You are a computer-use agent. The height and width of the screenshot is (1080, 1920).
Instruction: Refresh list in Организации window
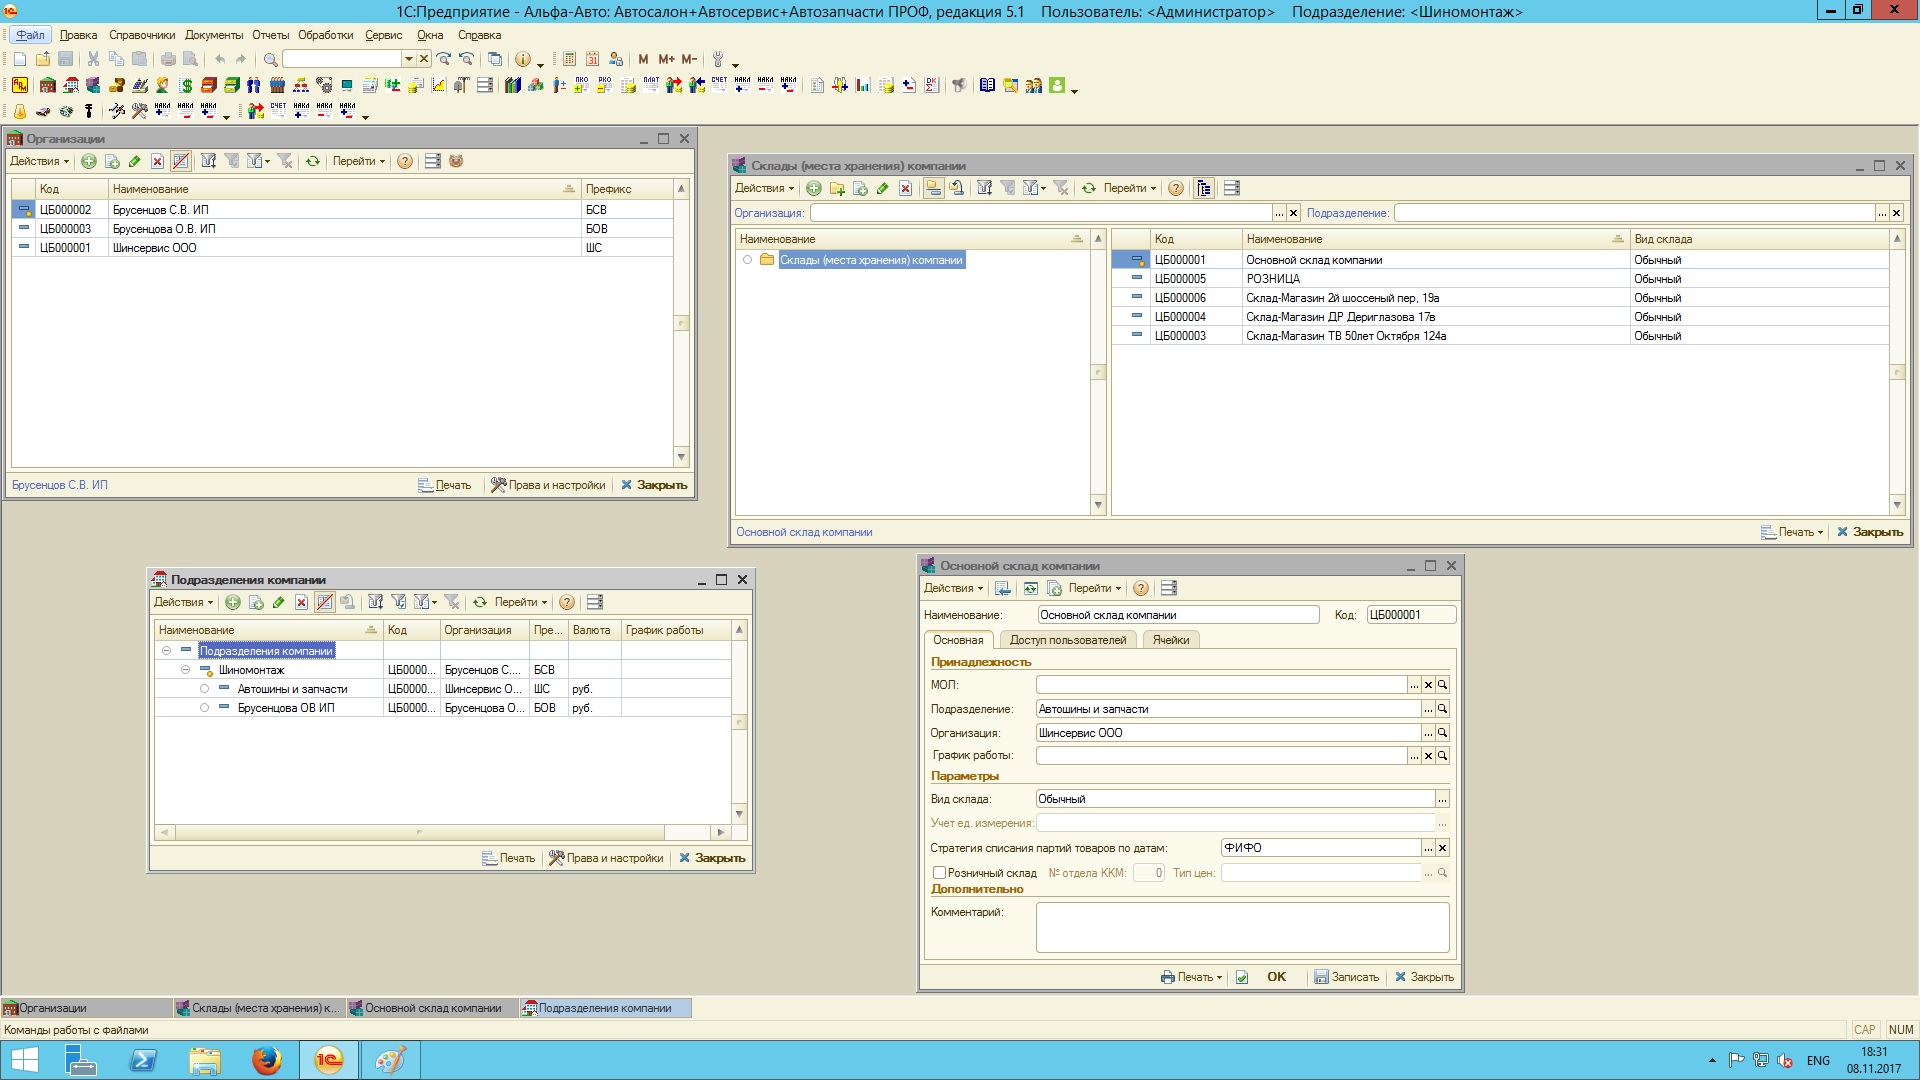pos(313,161)
